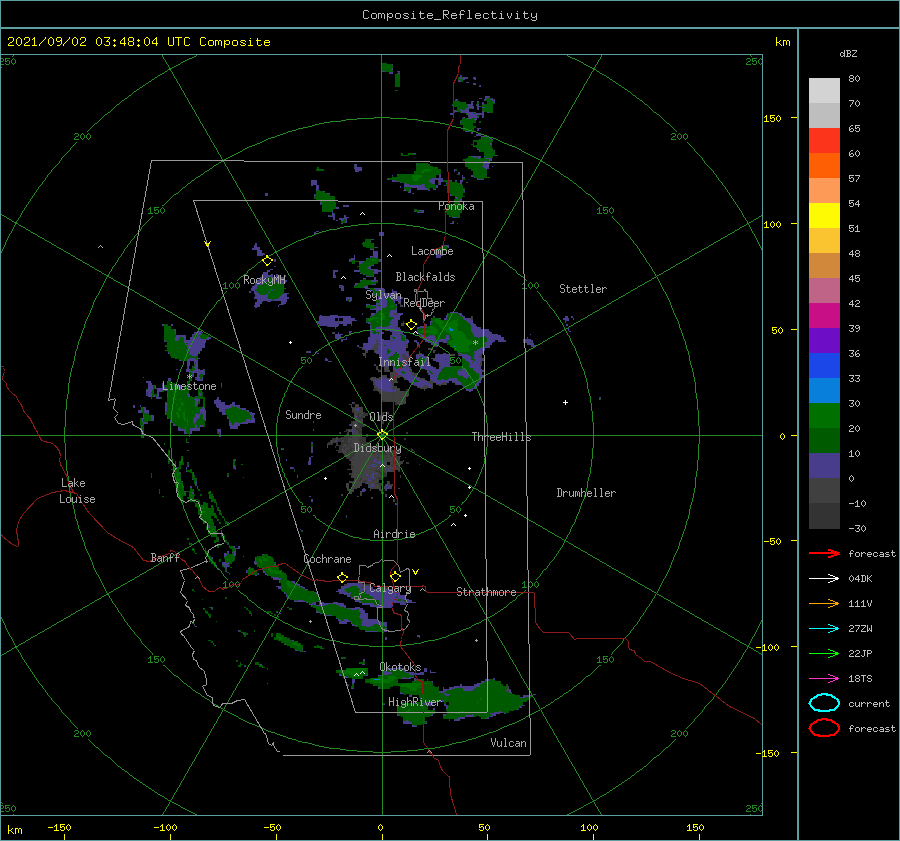The image size is (900, 841).
Task: Select the cyan 27ZW arrow icon
Action: click(x=824, y=628)
